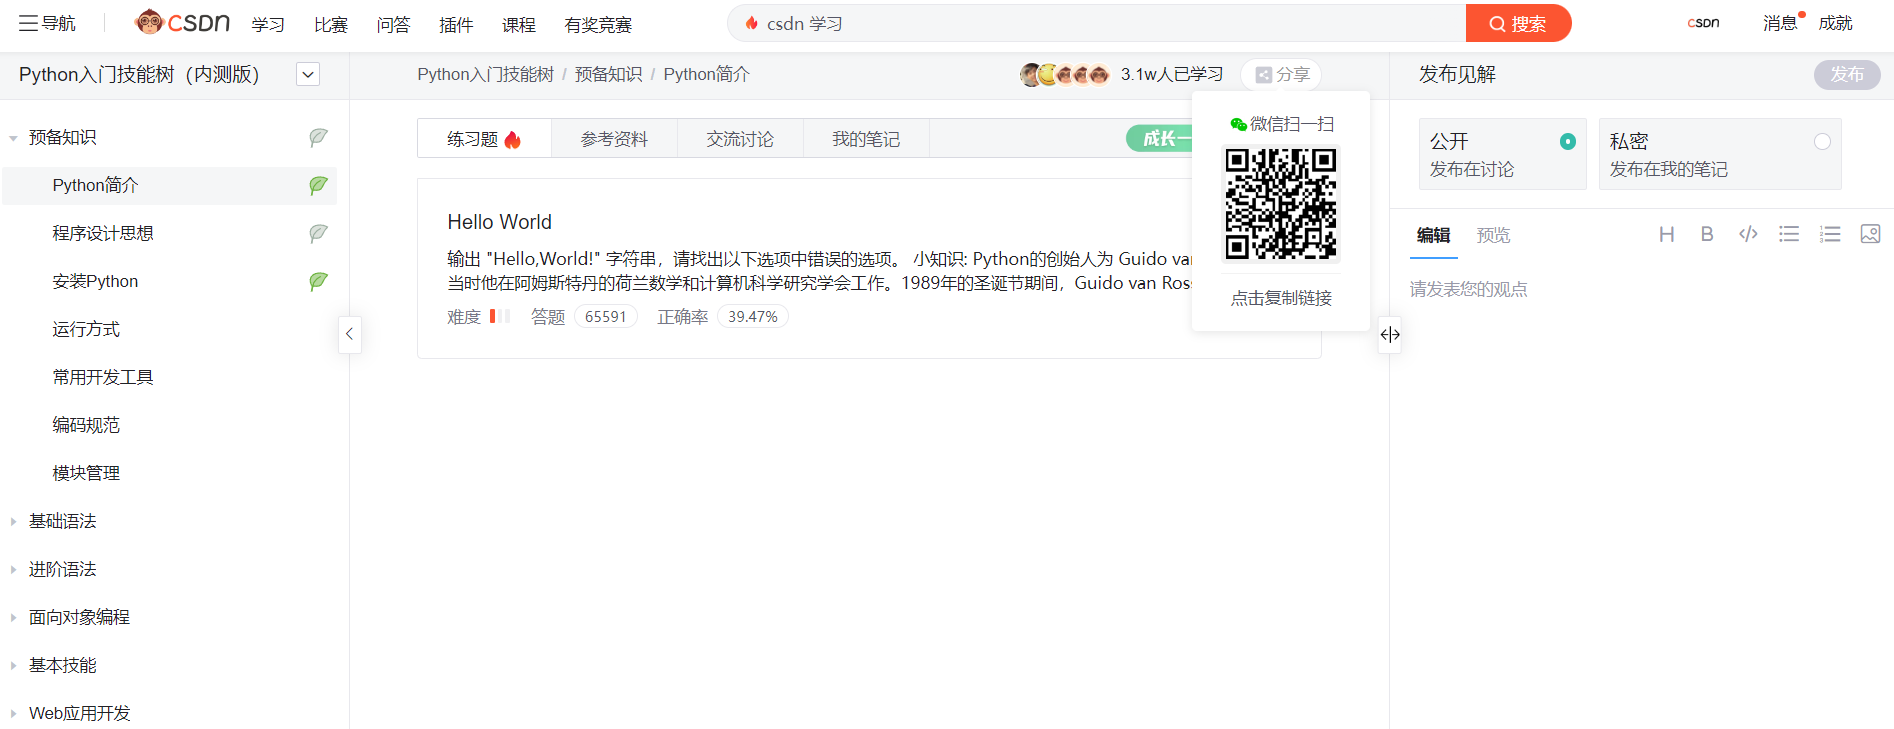1894x729 pixels.
Task: Click the green 成长 badge button
Action: point(1160,138)
